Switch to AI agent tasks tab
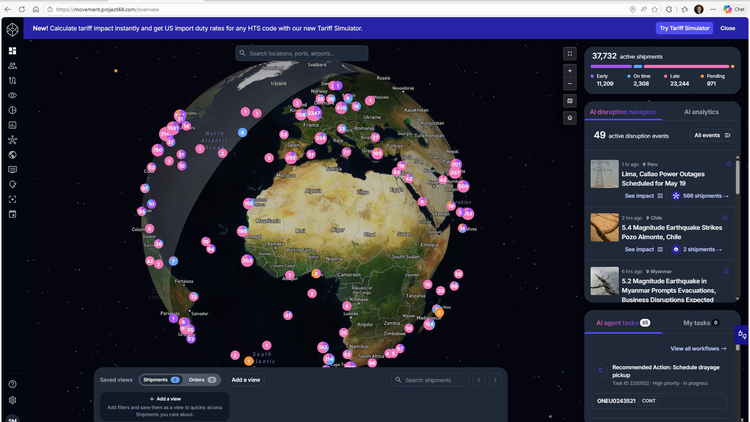750x422 pixels. [x=623, y=323]
